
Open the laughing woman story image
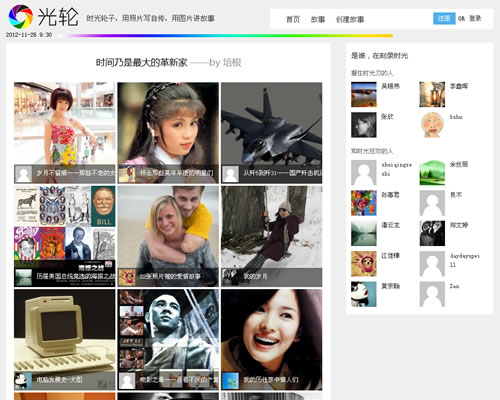[272, 330]
